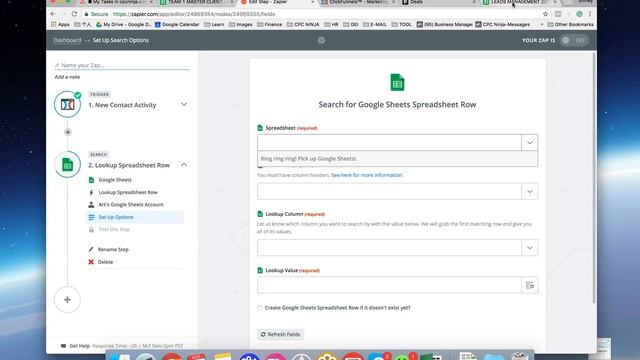The image size is (640, 360).
Task: Open the Chrome three-dot menu
Action: point(590,14)
